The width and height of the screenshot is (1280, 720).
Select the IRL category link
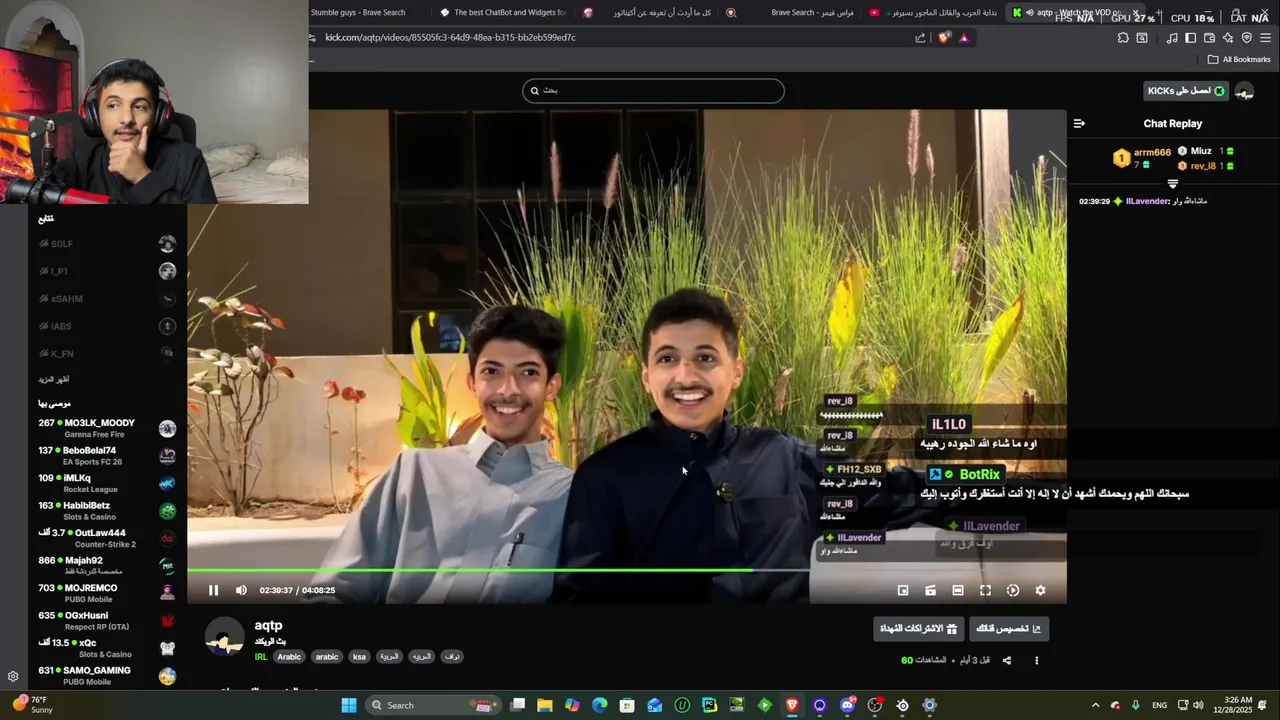point(261,657)
